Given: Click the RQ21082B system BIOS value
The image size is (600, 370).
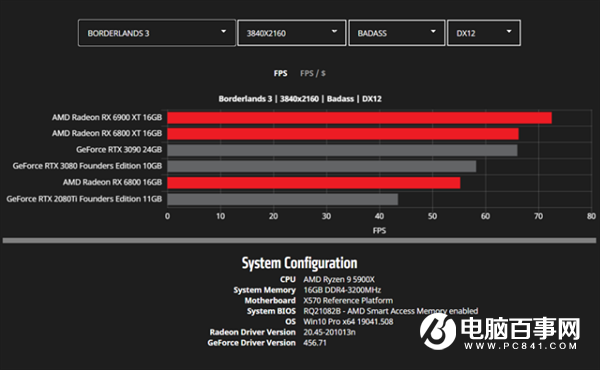Looking at the screenshot, I should (x=390, y=311).
